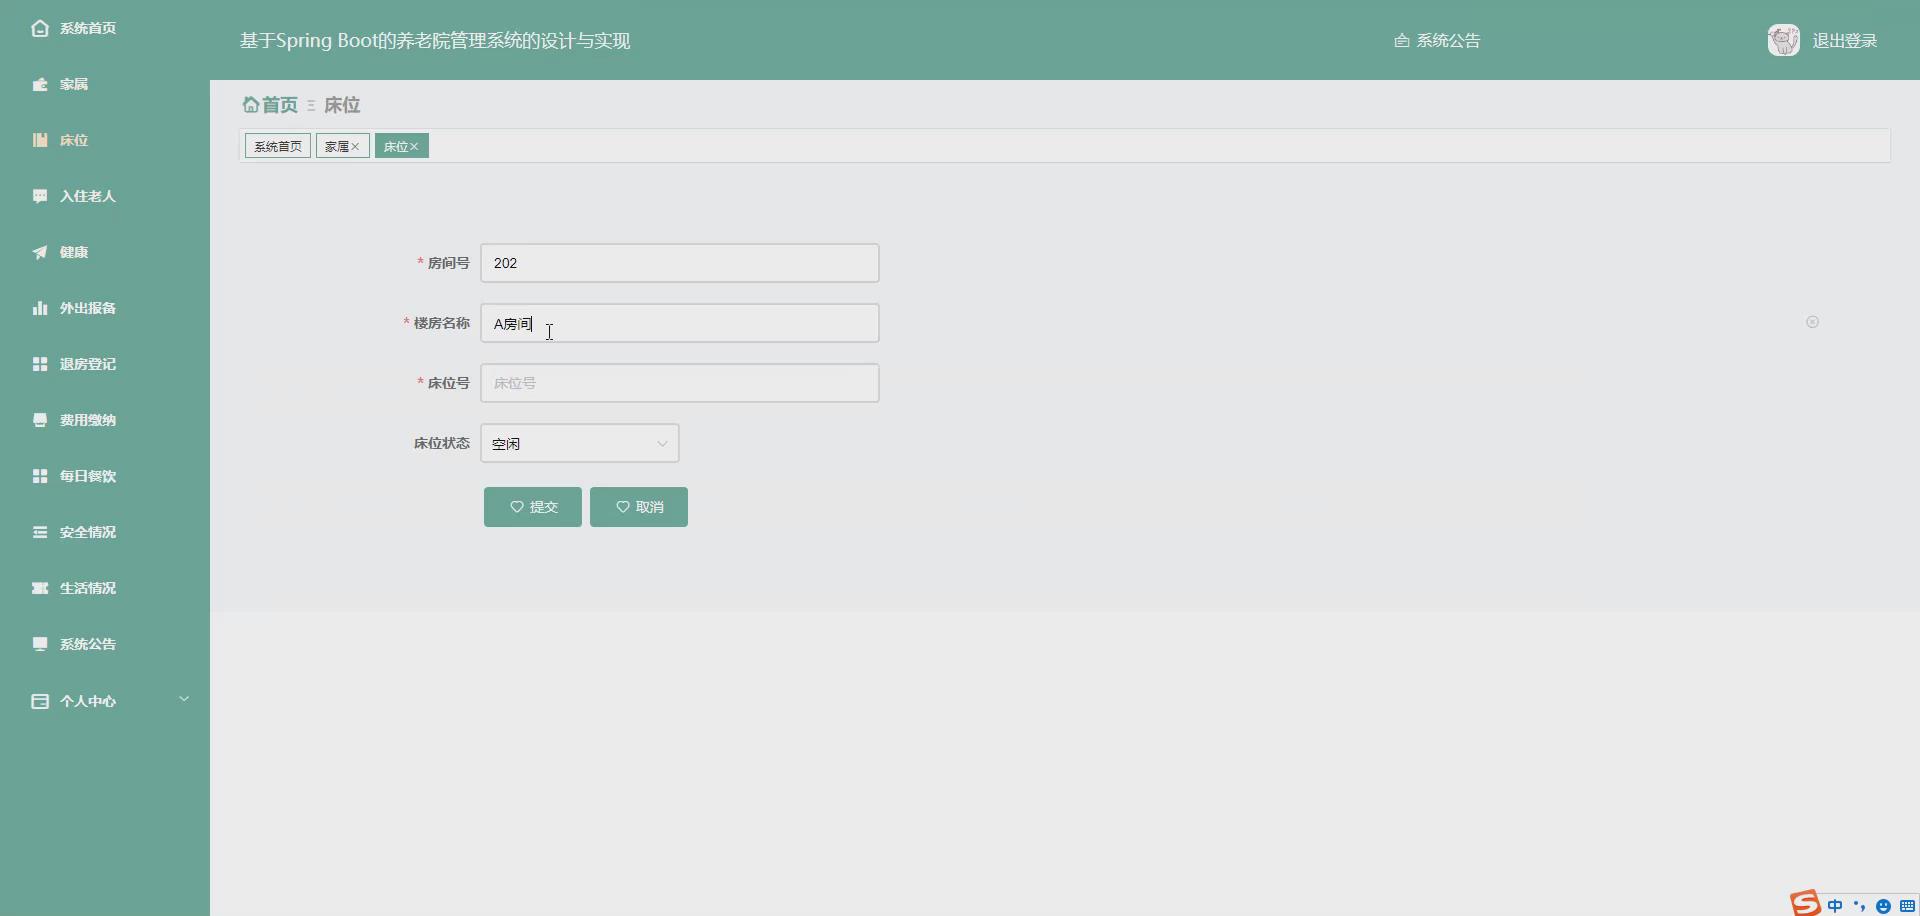Click the 系统公告 icon in top header
The image size is (1920, 916).
click(1402, 41)
